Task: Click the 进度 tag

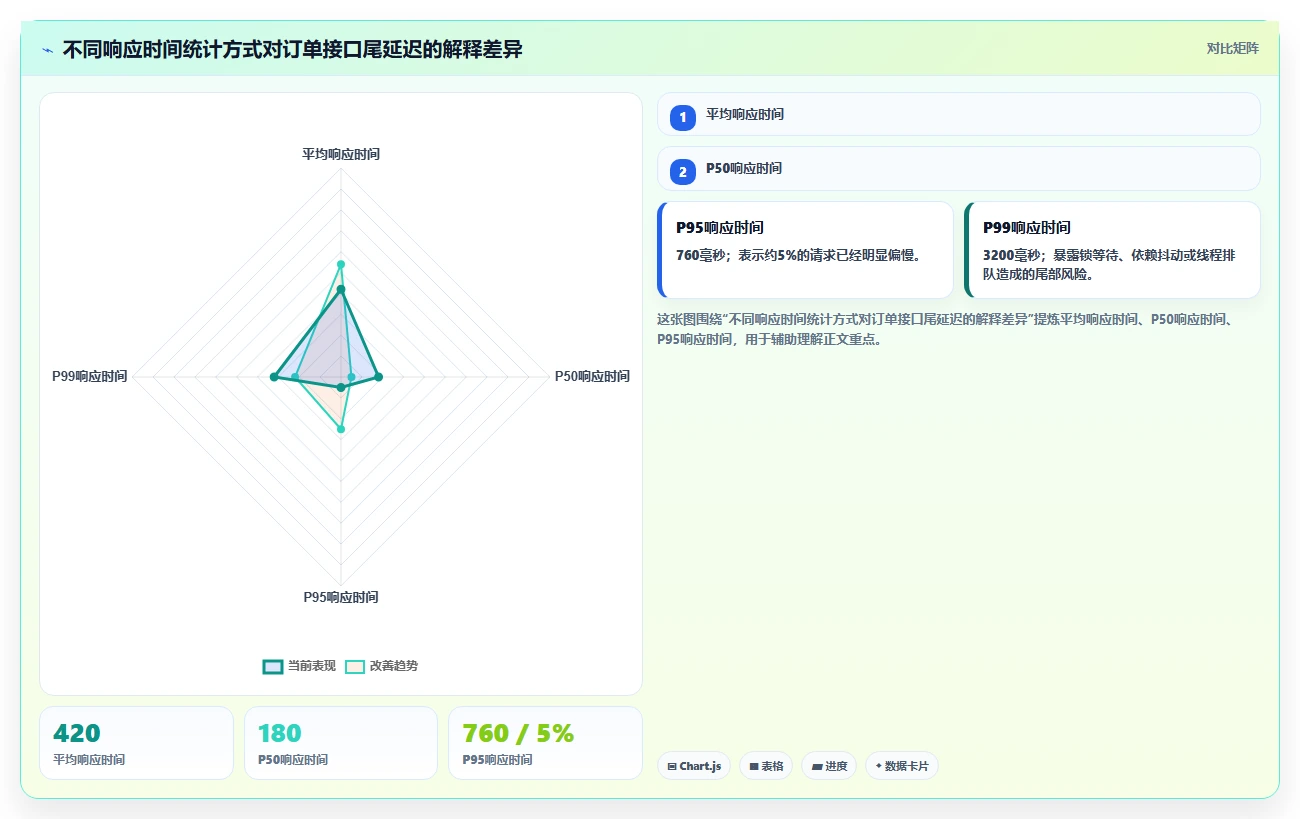Action: (829, 766)
